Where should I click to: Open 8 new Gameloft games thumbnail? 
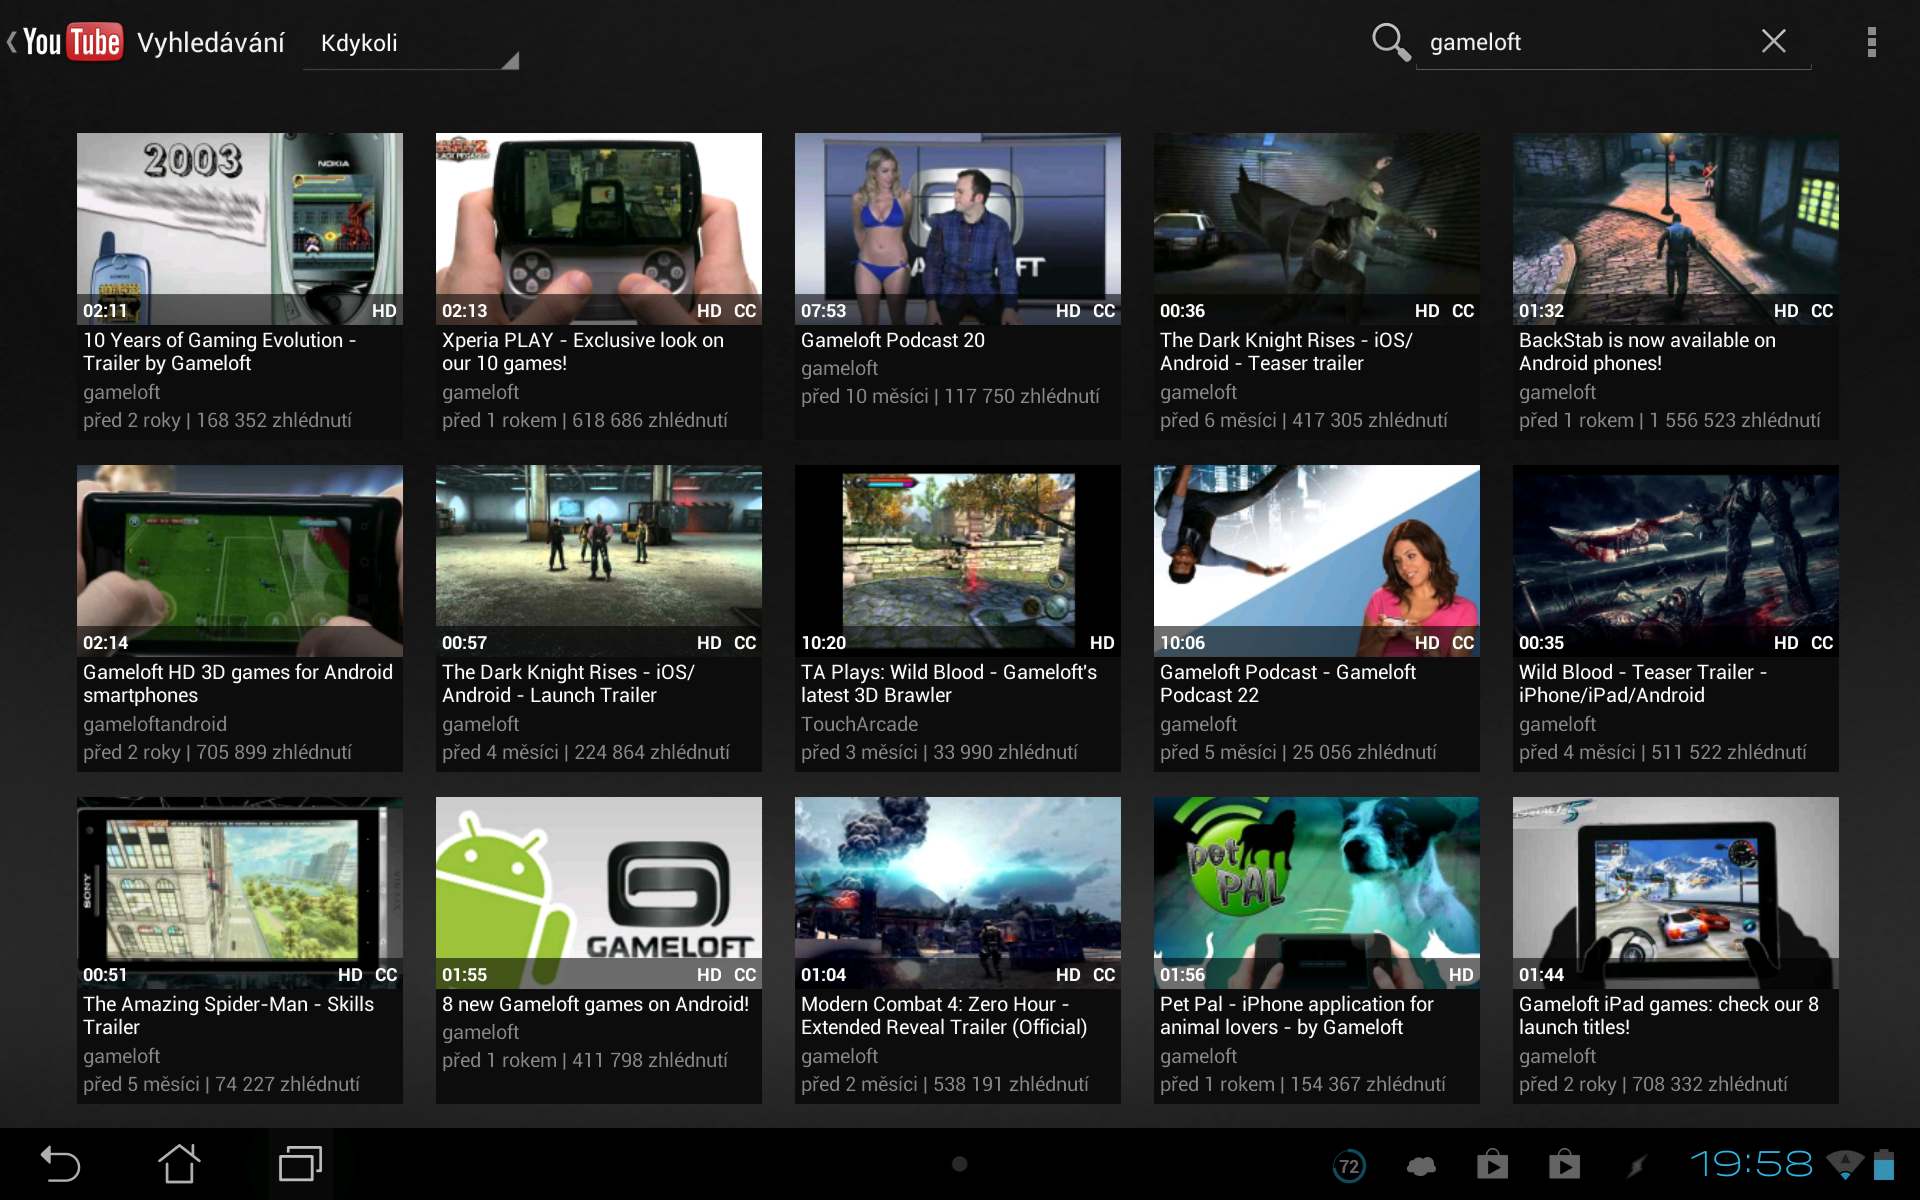[x=599, y=892]
